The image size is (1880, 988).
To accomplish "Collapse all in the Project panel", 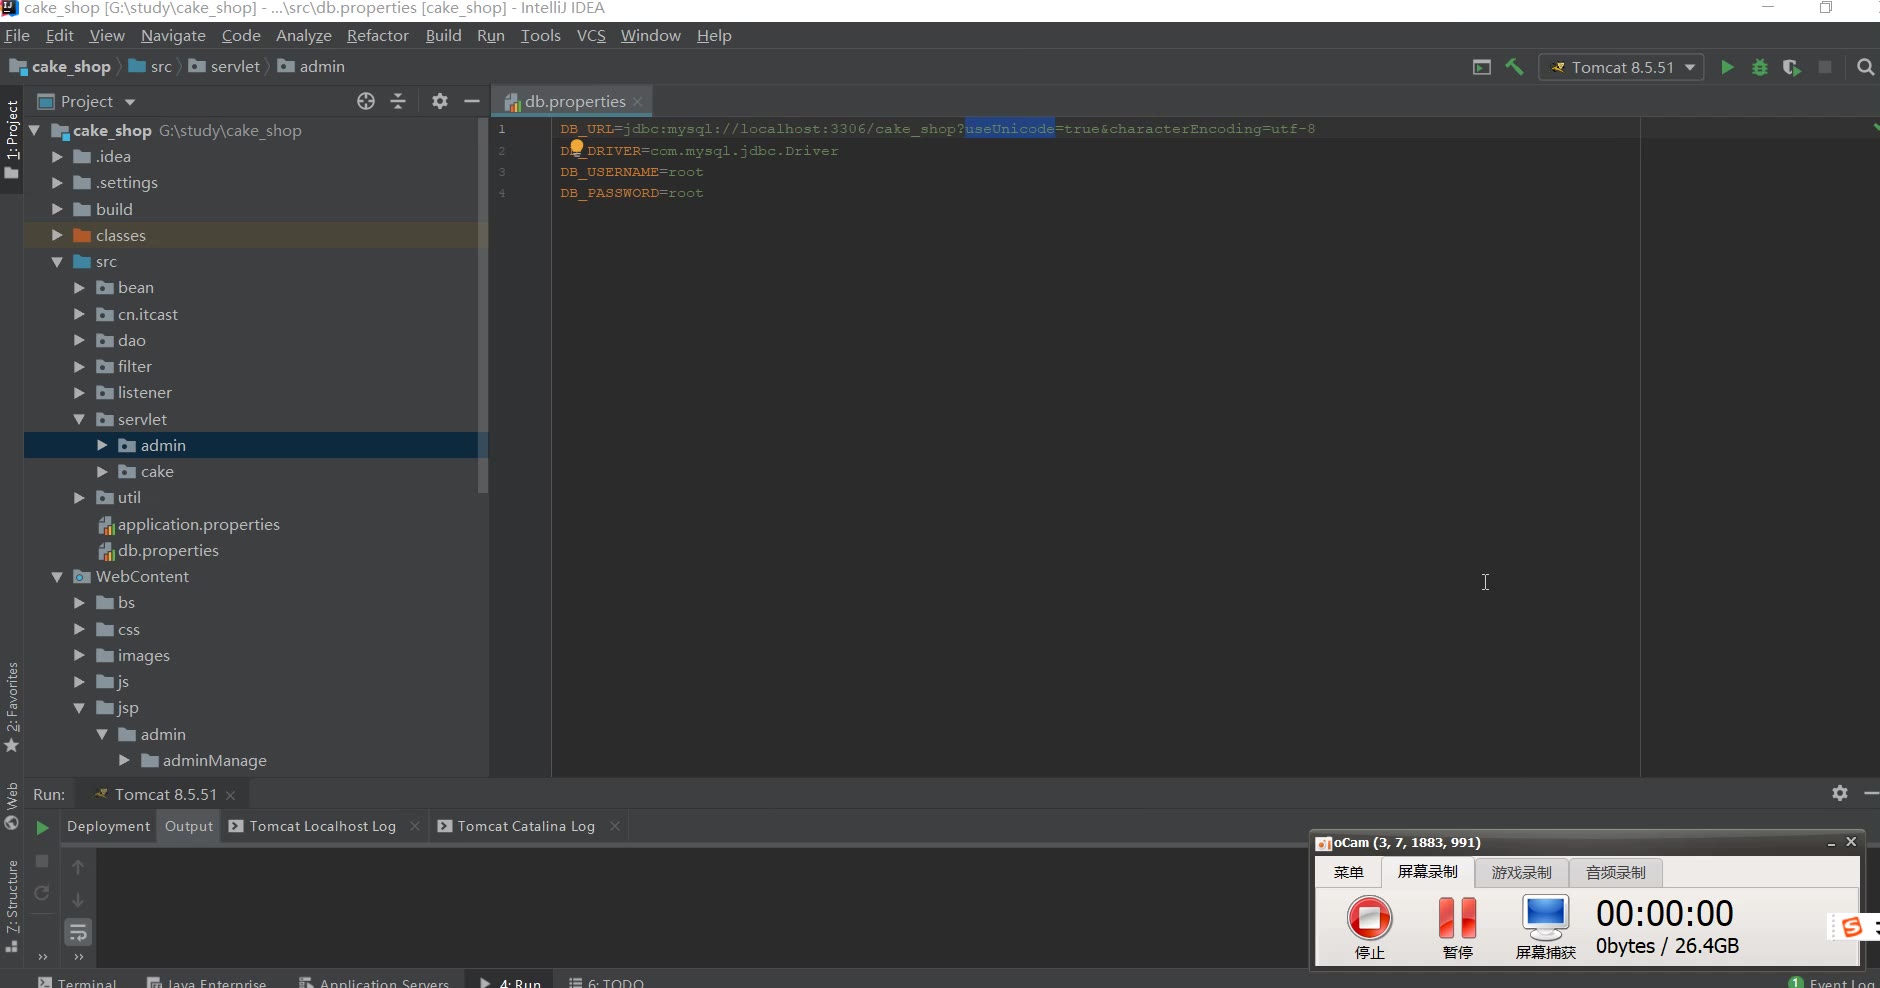I will 398,101.
